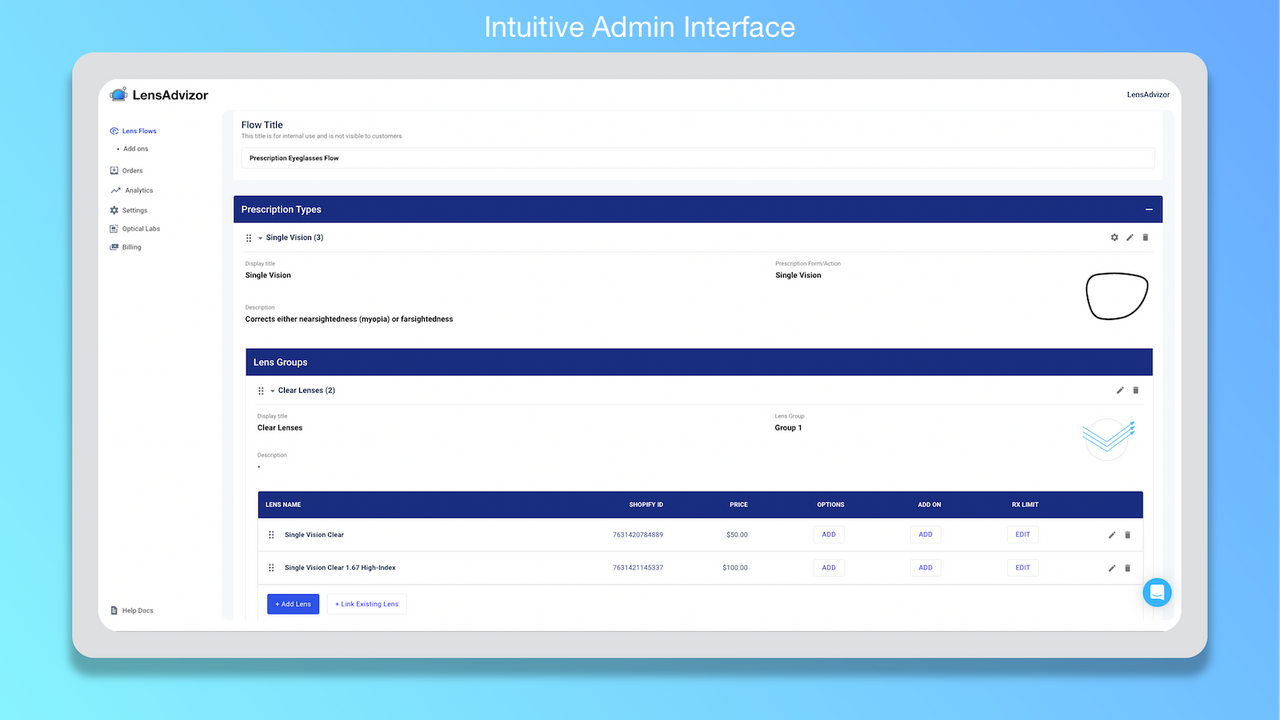
Task: Delete the Single Vision Clear lens
Action: point(1128,535)
